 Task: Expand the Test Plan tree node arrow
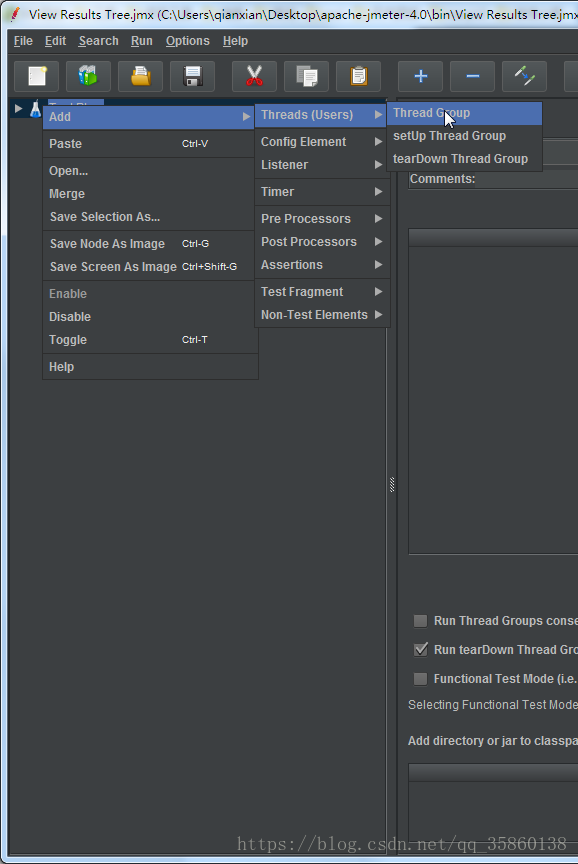(x=18, y=109)
